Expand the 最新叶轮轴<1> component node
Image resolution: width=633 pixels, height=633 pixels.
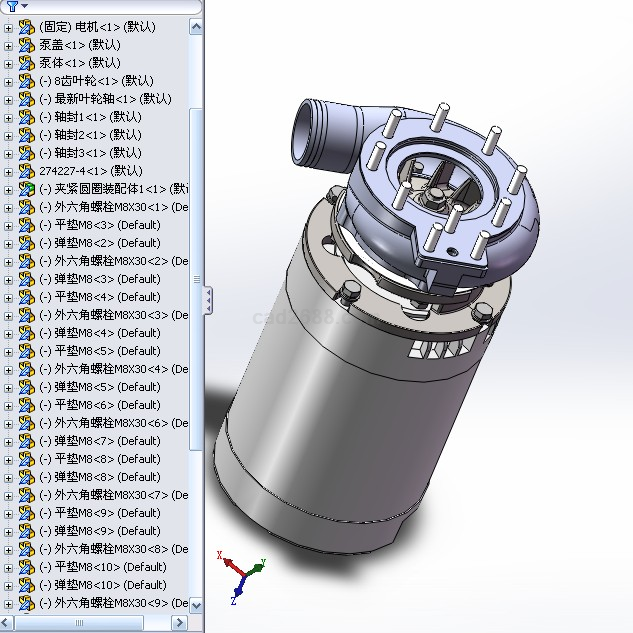[9, 99]
